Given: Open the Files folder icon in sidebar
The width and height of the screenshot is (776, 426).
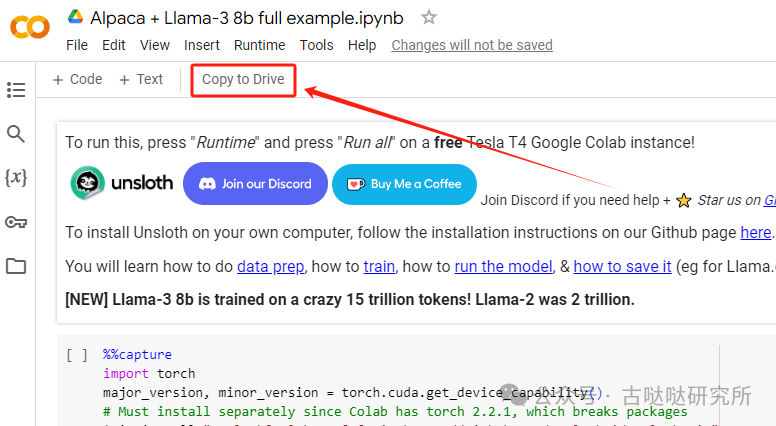Looking at the screenshot, I should (16, 266).
